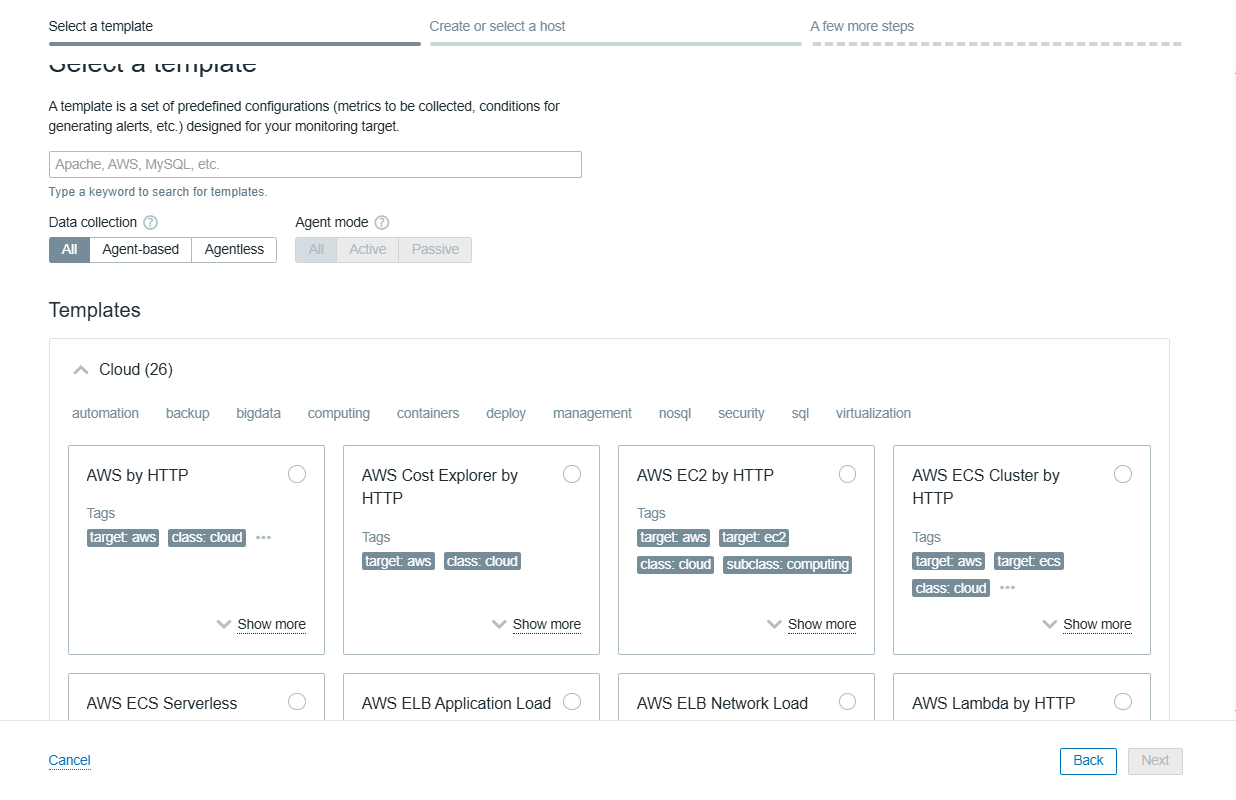
Task: Filter templates by automation subclass
Action: pyautogui.click(x=105, y=413)
